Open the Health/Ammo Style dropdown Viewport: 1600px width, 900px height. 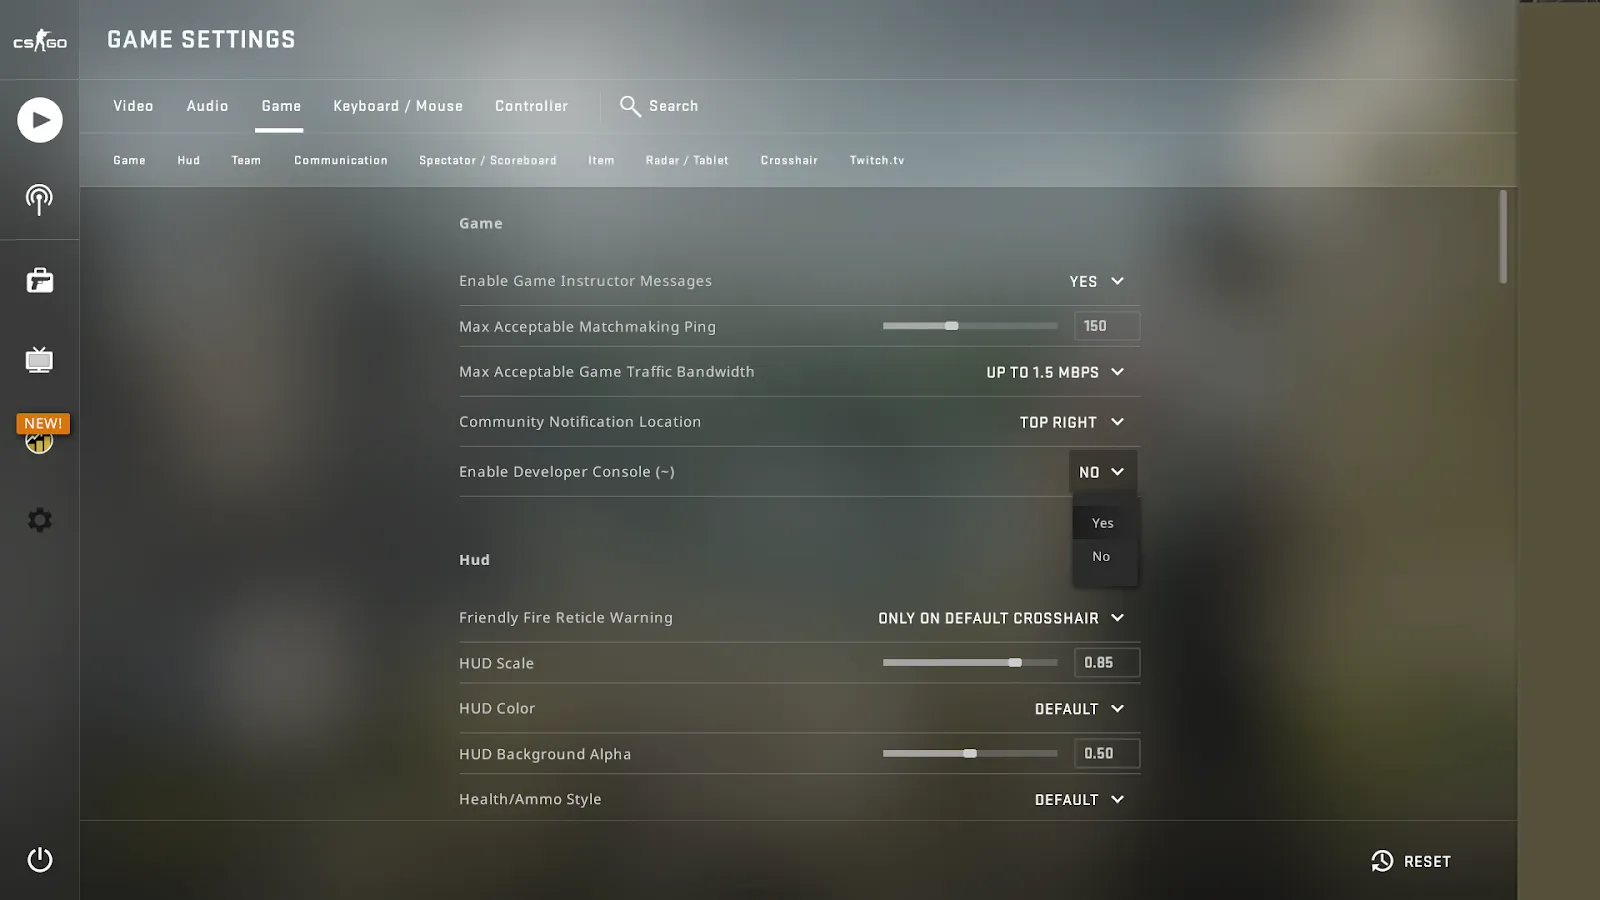pyautogui.click(x=1079, y=800)
